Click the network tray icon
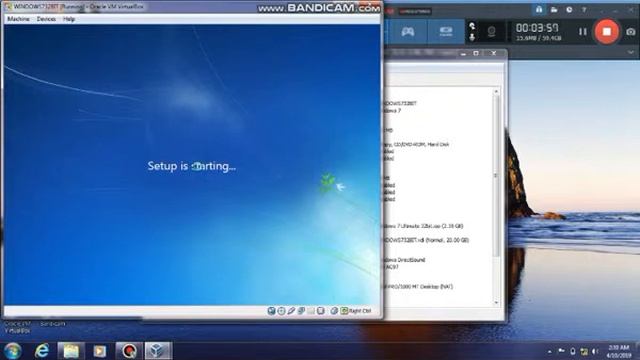 point(584,351)
